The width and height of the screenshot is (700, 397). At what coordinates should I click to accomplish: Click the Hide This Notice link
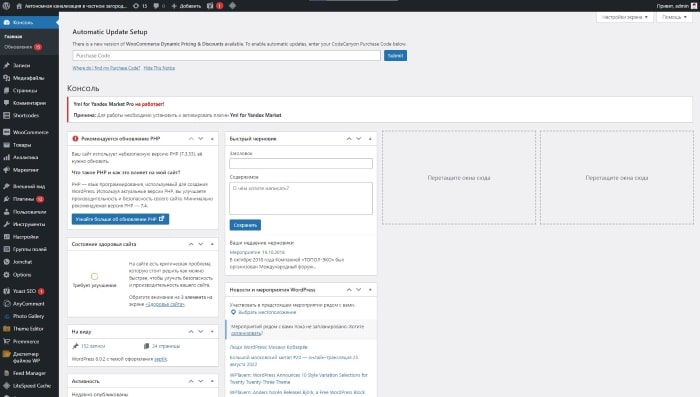point(159,68)
